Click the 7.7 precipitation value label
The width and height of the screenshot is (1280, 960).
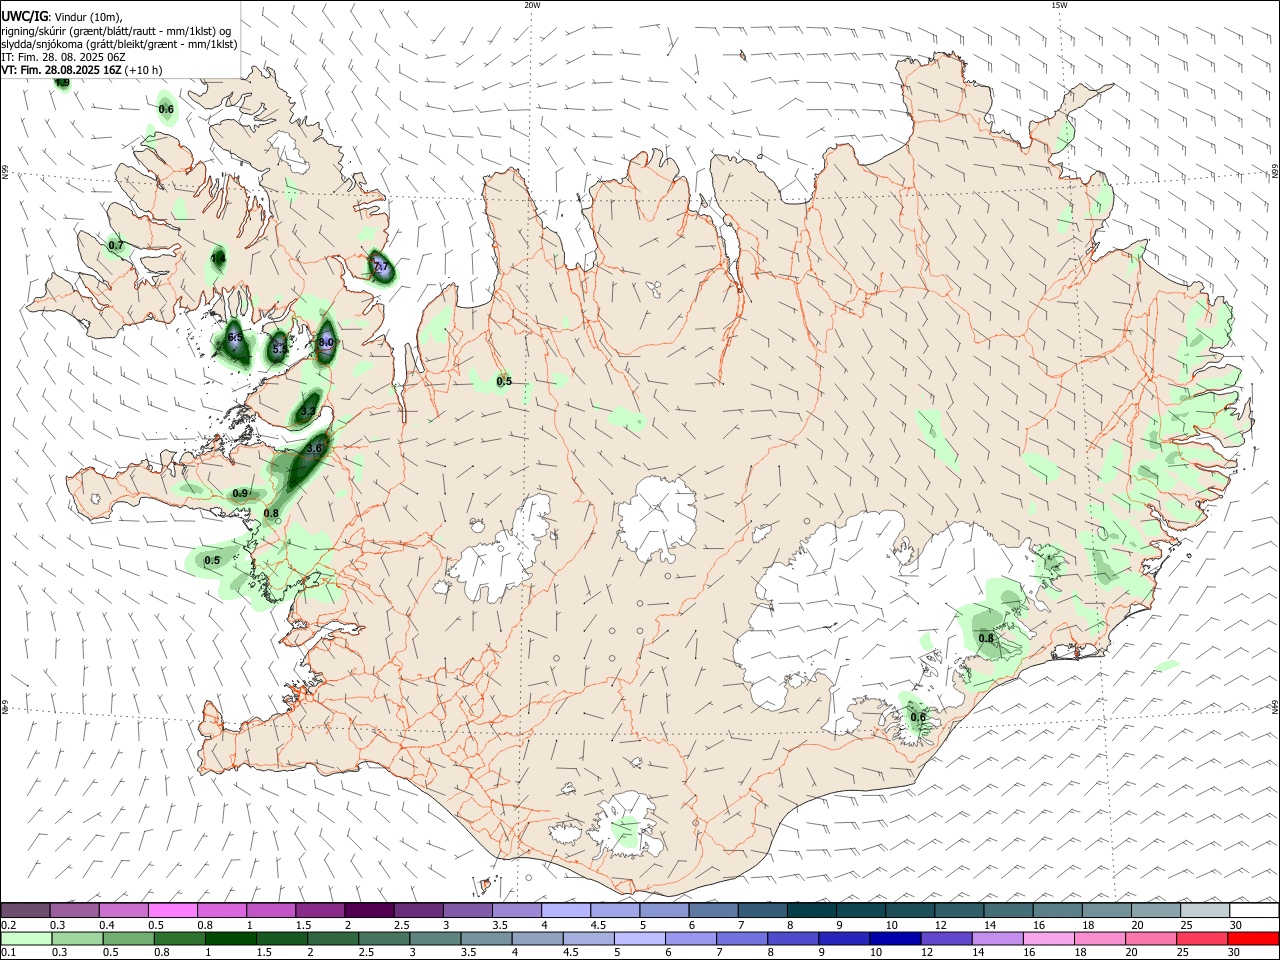pos(380,266)
